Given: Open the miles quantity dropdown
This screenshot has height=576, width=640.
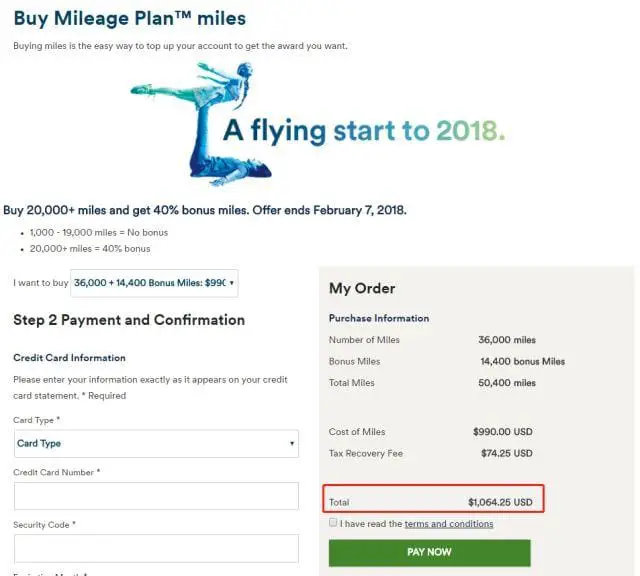Looking at the screenshot, I should tap(154, 283).
